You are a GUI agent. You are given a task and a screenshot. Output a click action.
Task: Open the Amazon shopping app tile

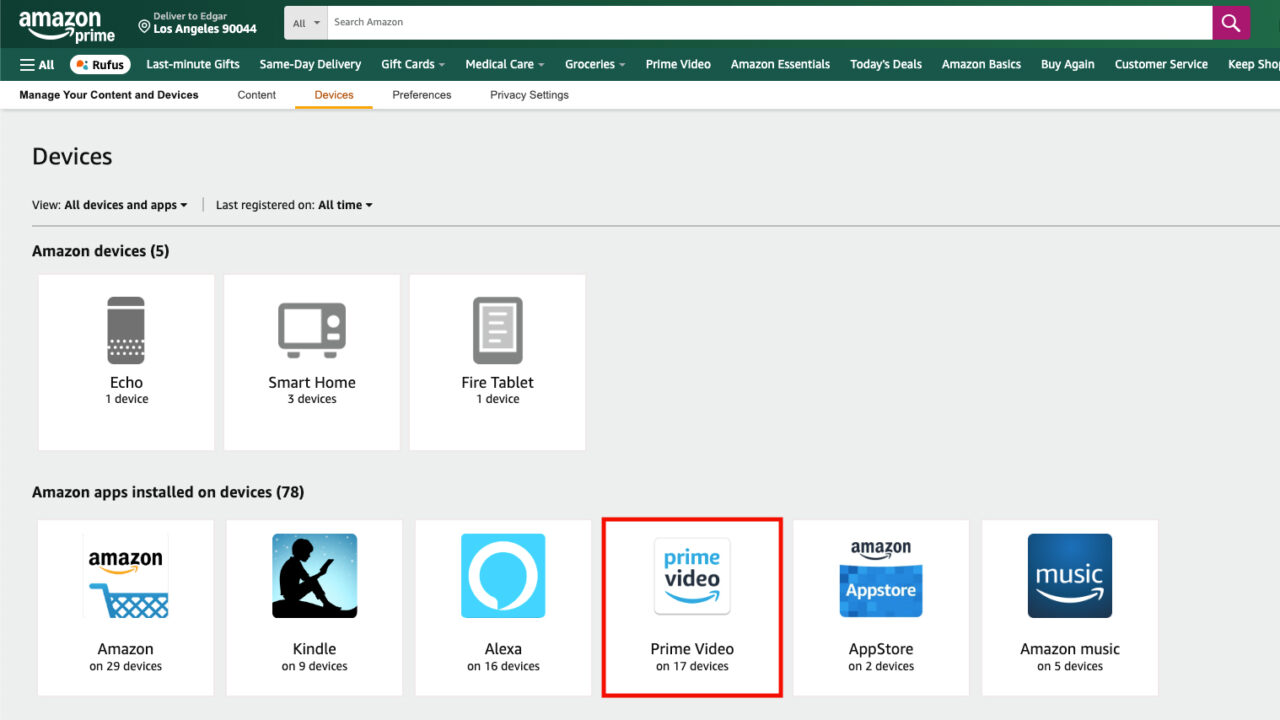coord(125,607)
